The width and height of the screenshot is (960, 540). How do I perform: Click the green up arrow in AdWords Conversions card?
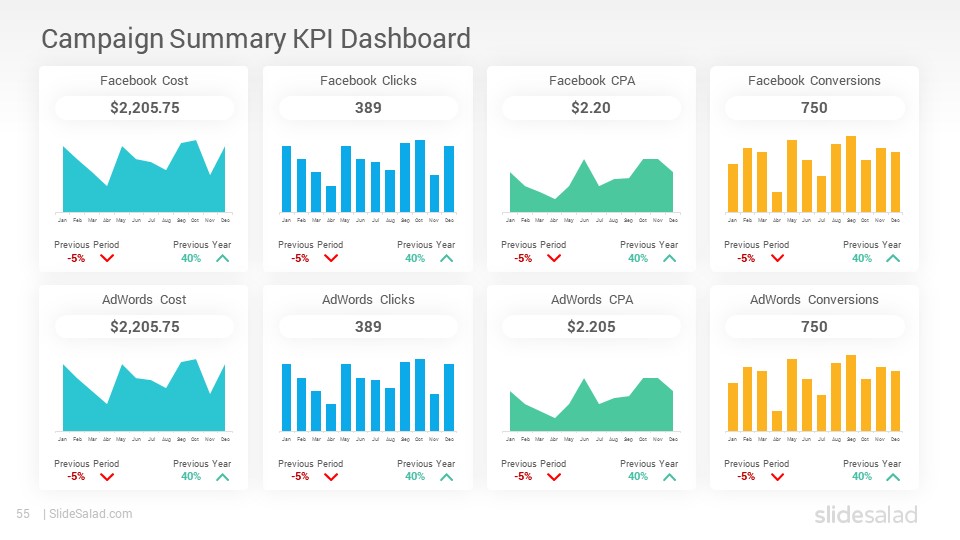tap(893, 477)
